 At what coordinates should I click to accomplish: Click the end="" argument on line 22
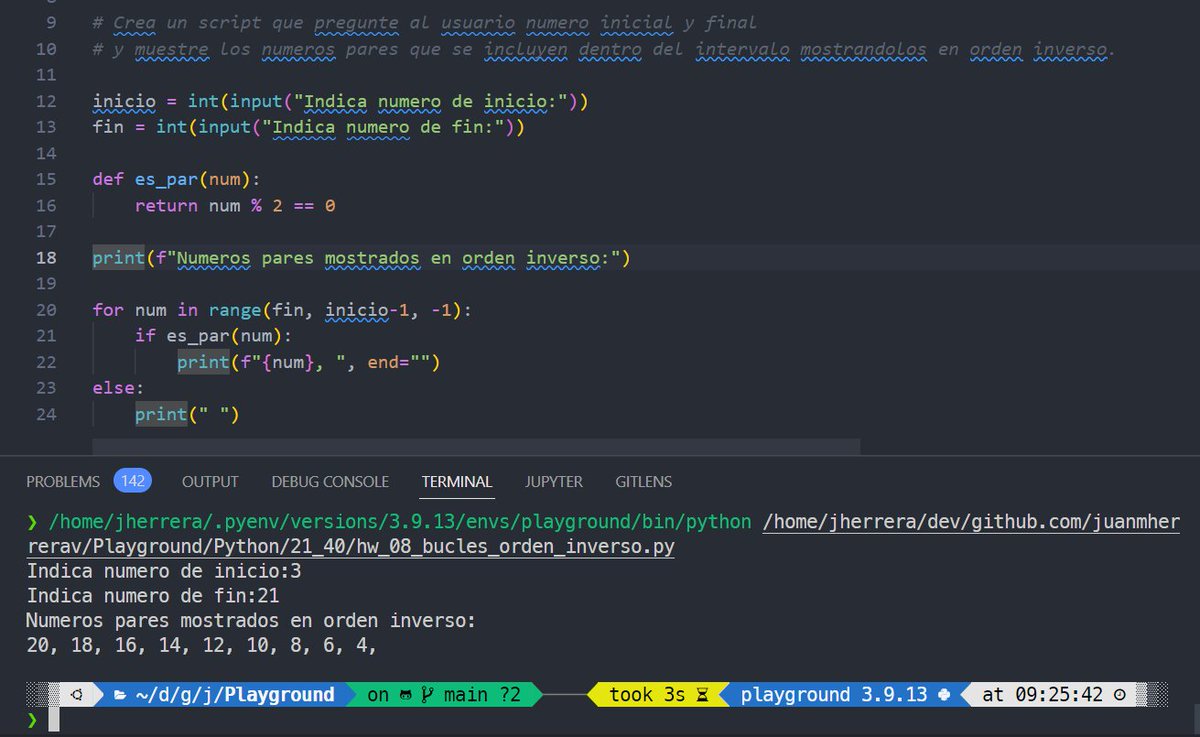399,362
